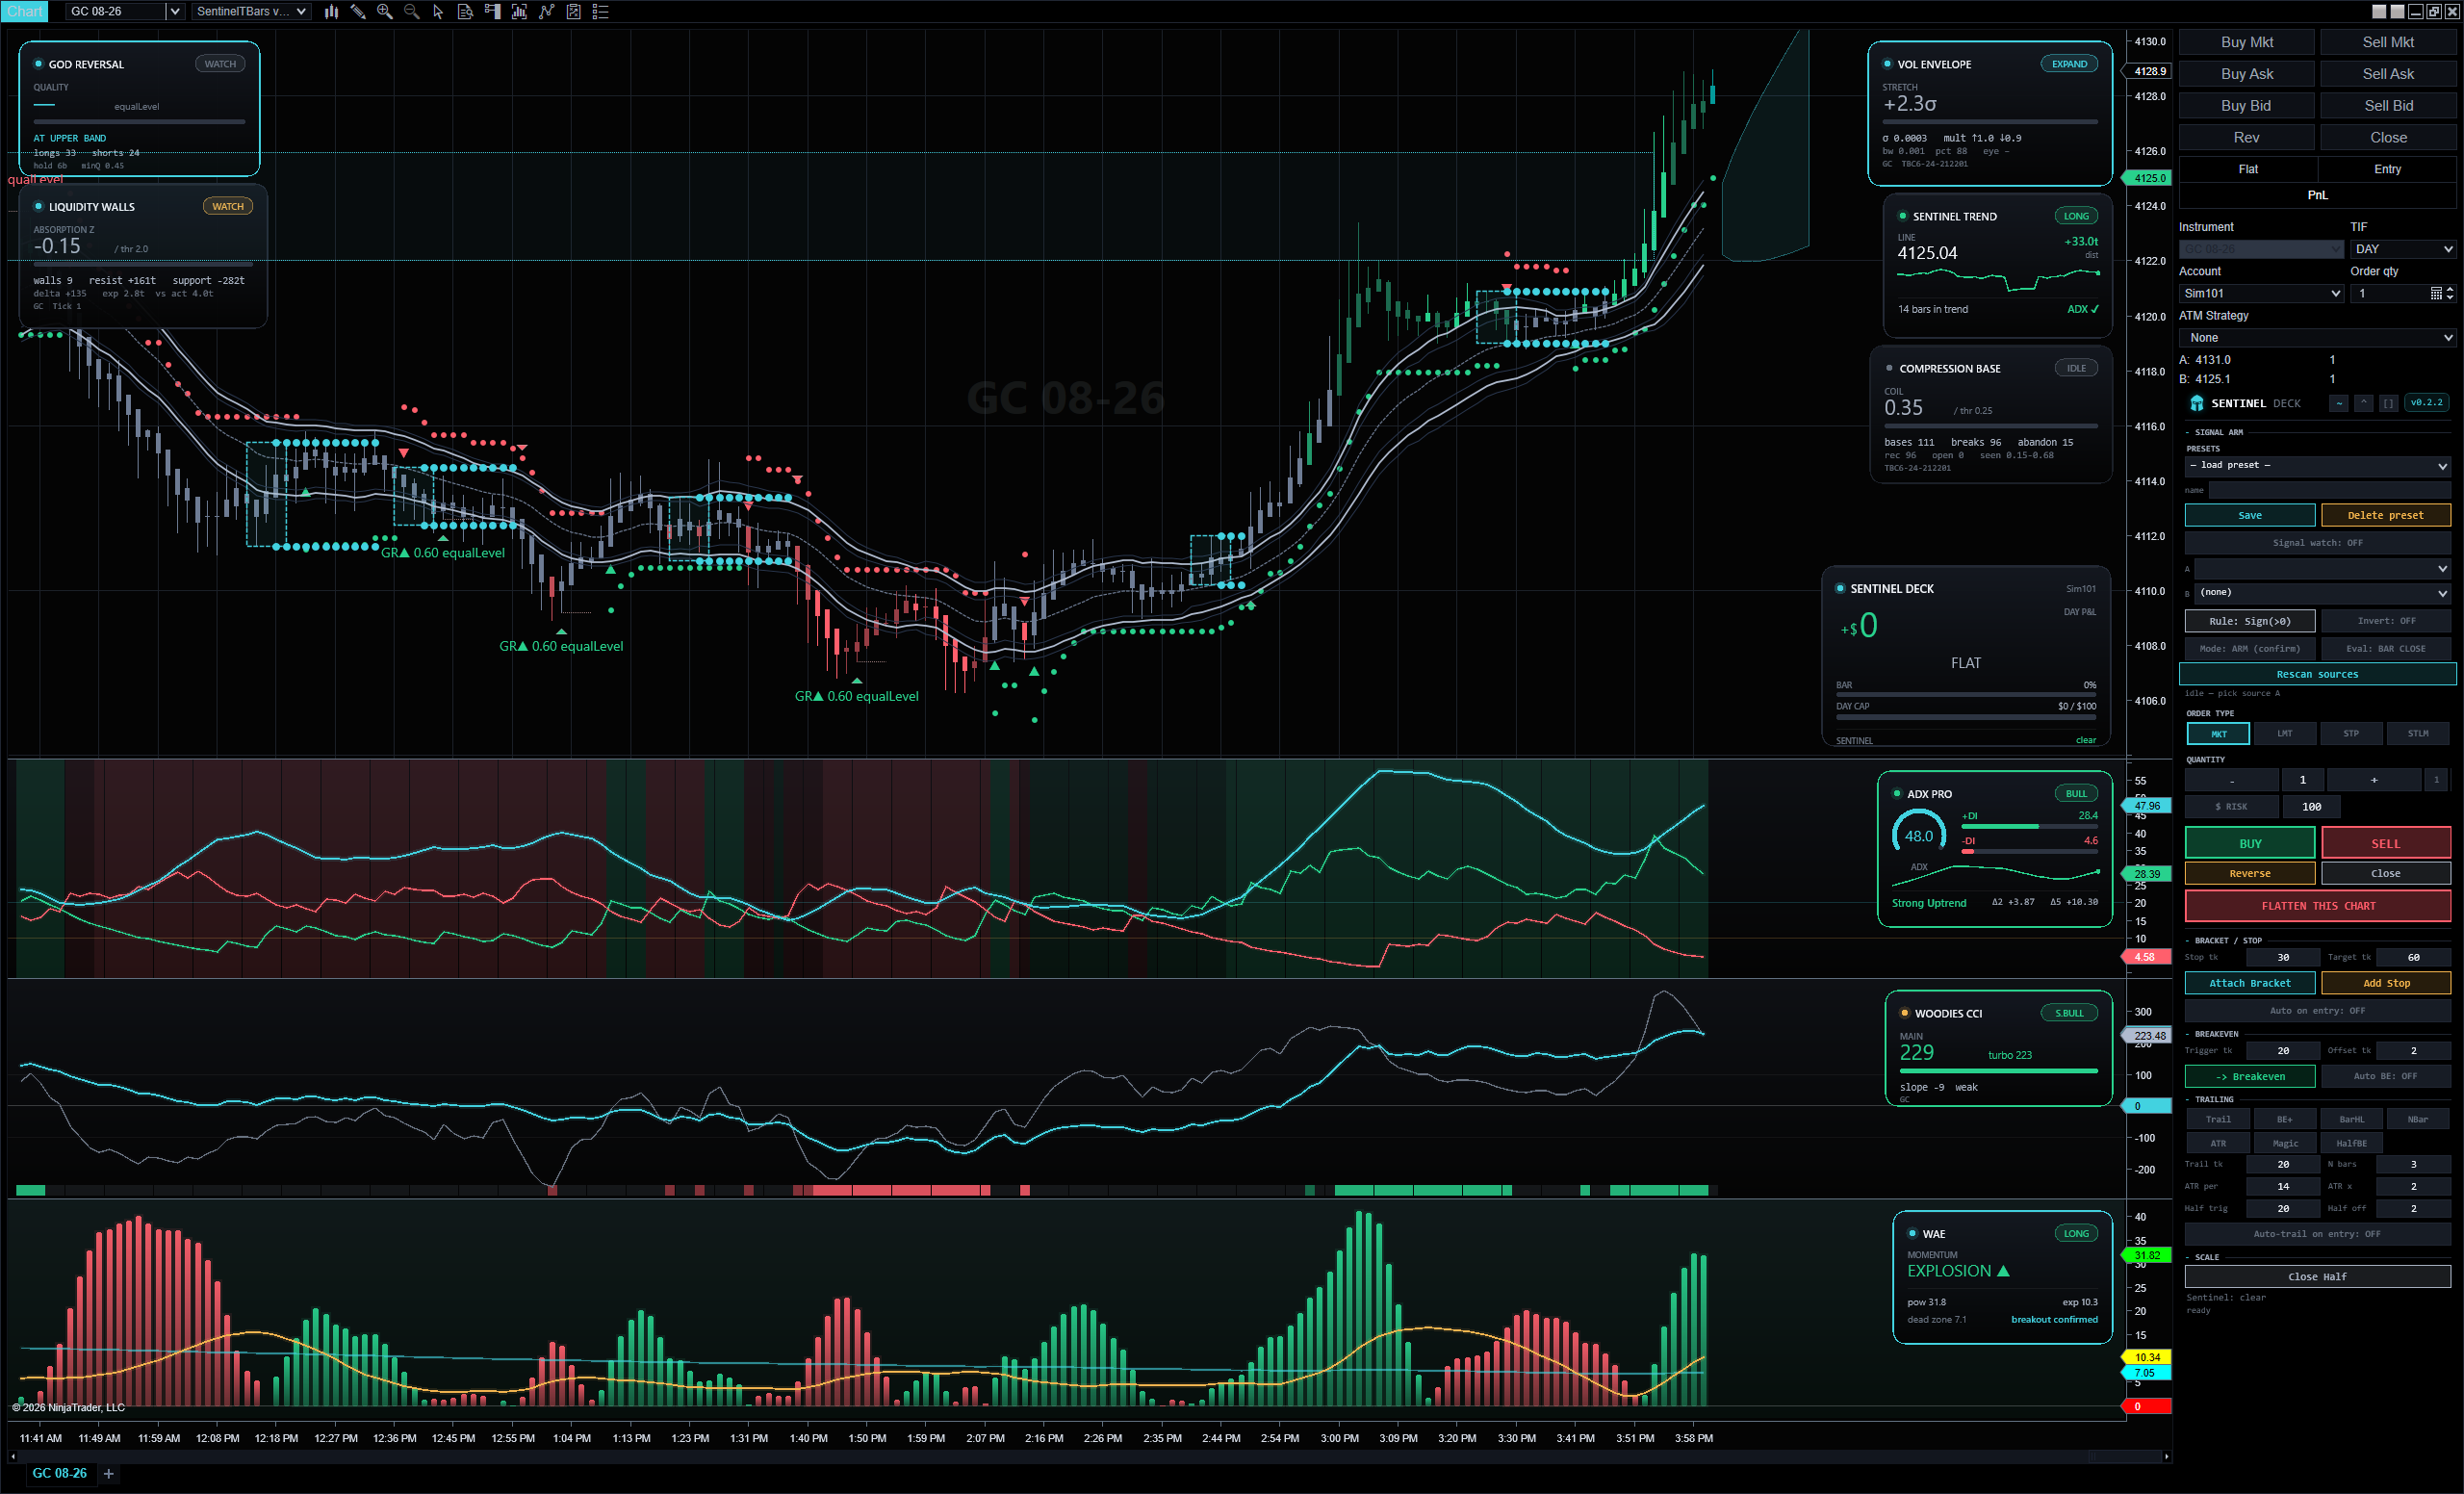This screenshot has height=1494, width=2464.
Task: Open the Chart Trader toolbar icon
Action: [492, 12]
